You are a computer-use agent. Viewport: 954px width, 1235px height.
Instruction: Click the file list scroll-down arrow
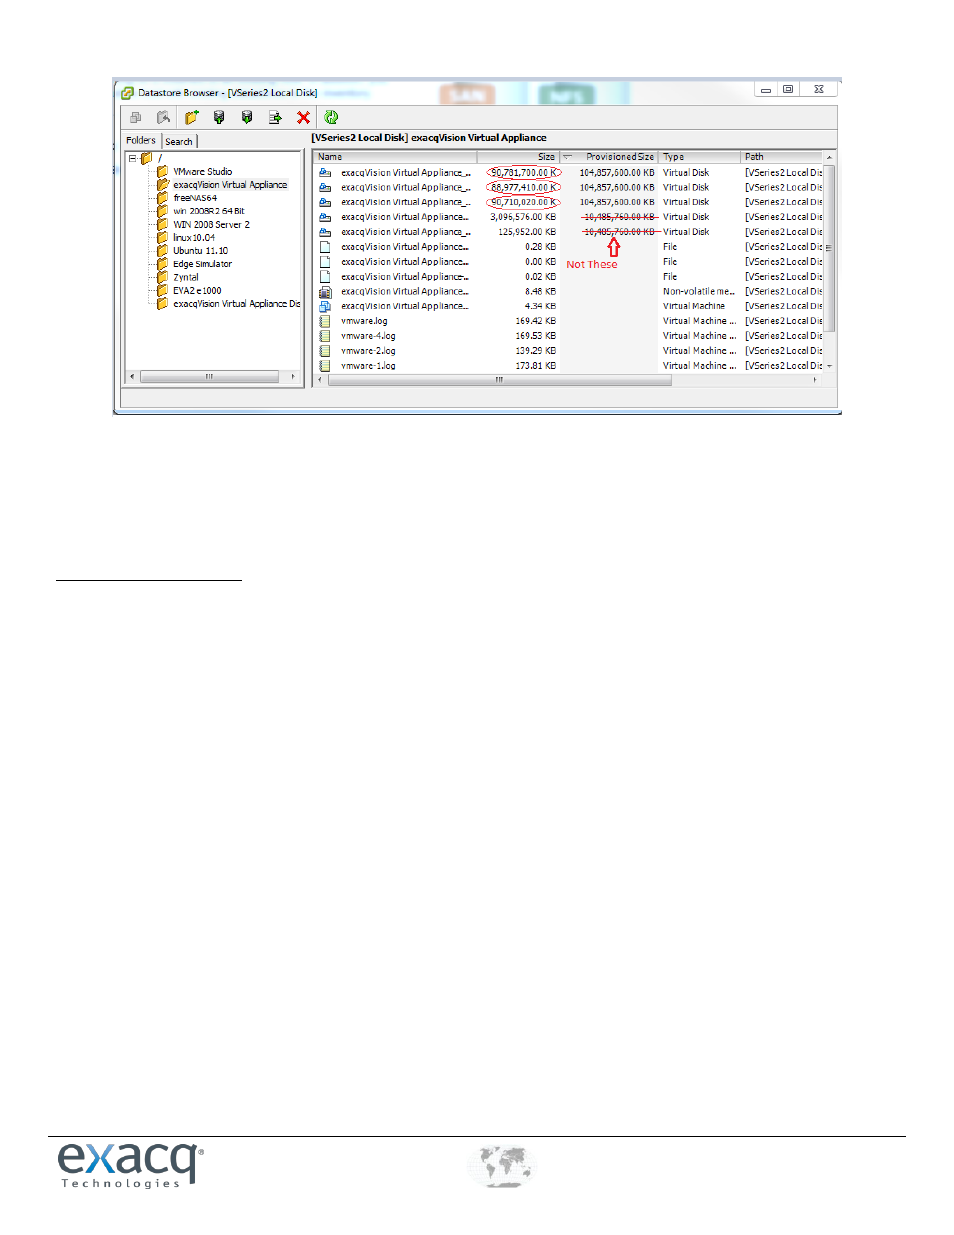tap(829, 367)
